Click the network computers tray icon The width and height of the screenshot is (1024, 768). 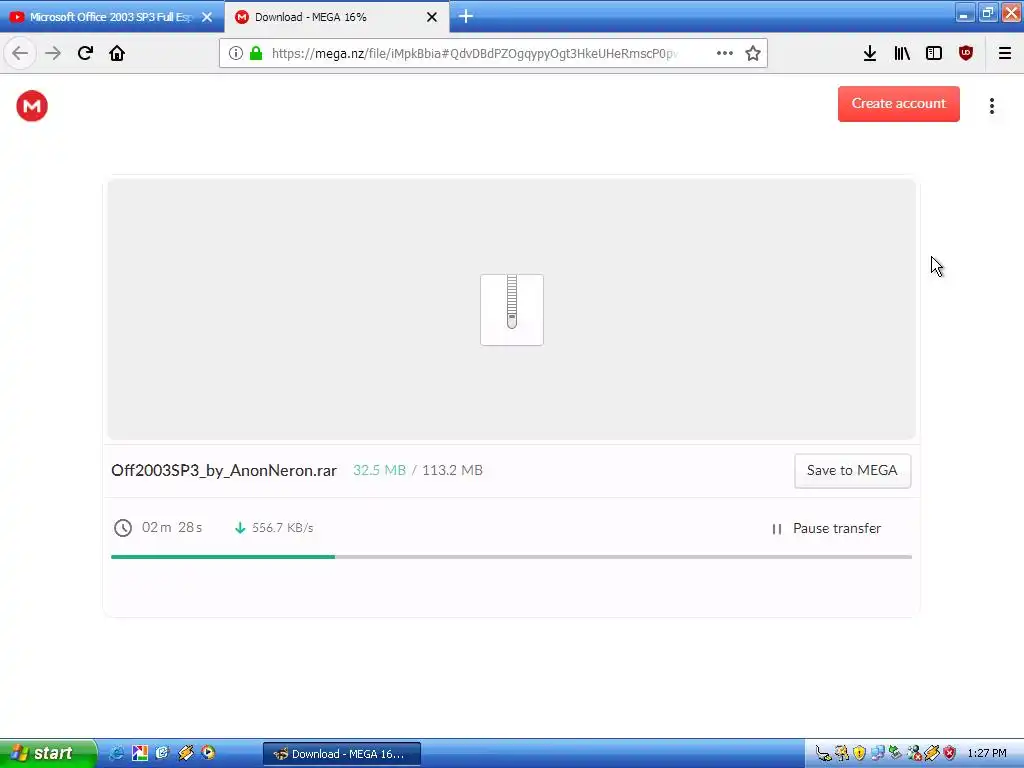click(x=877, y=754)
